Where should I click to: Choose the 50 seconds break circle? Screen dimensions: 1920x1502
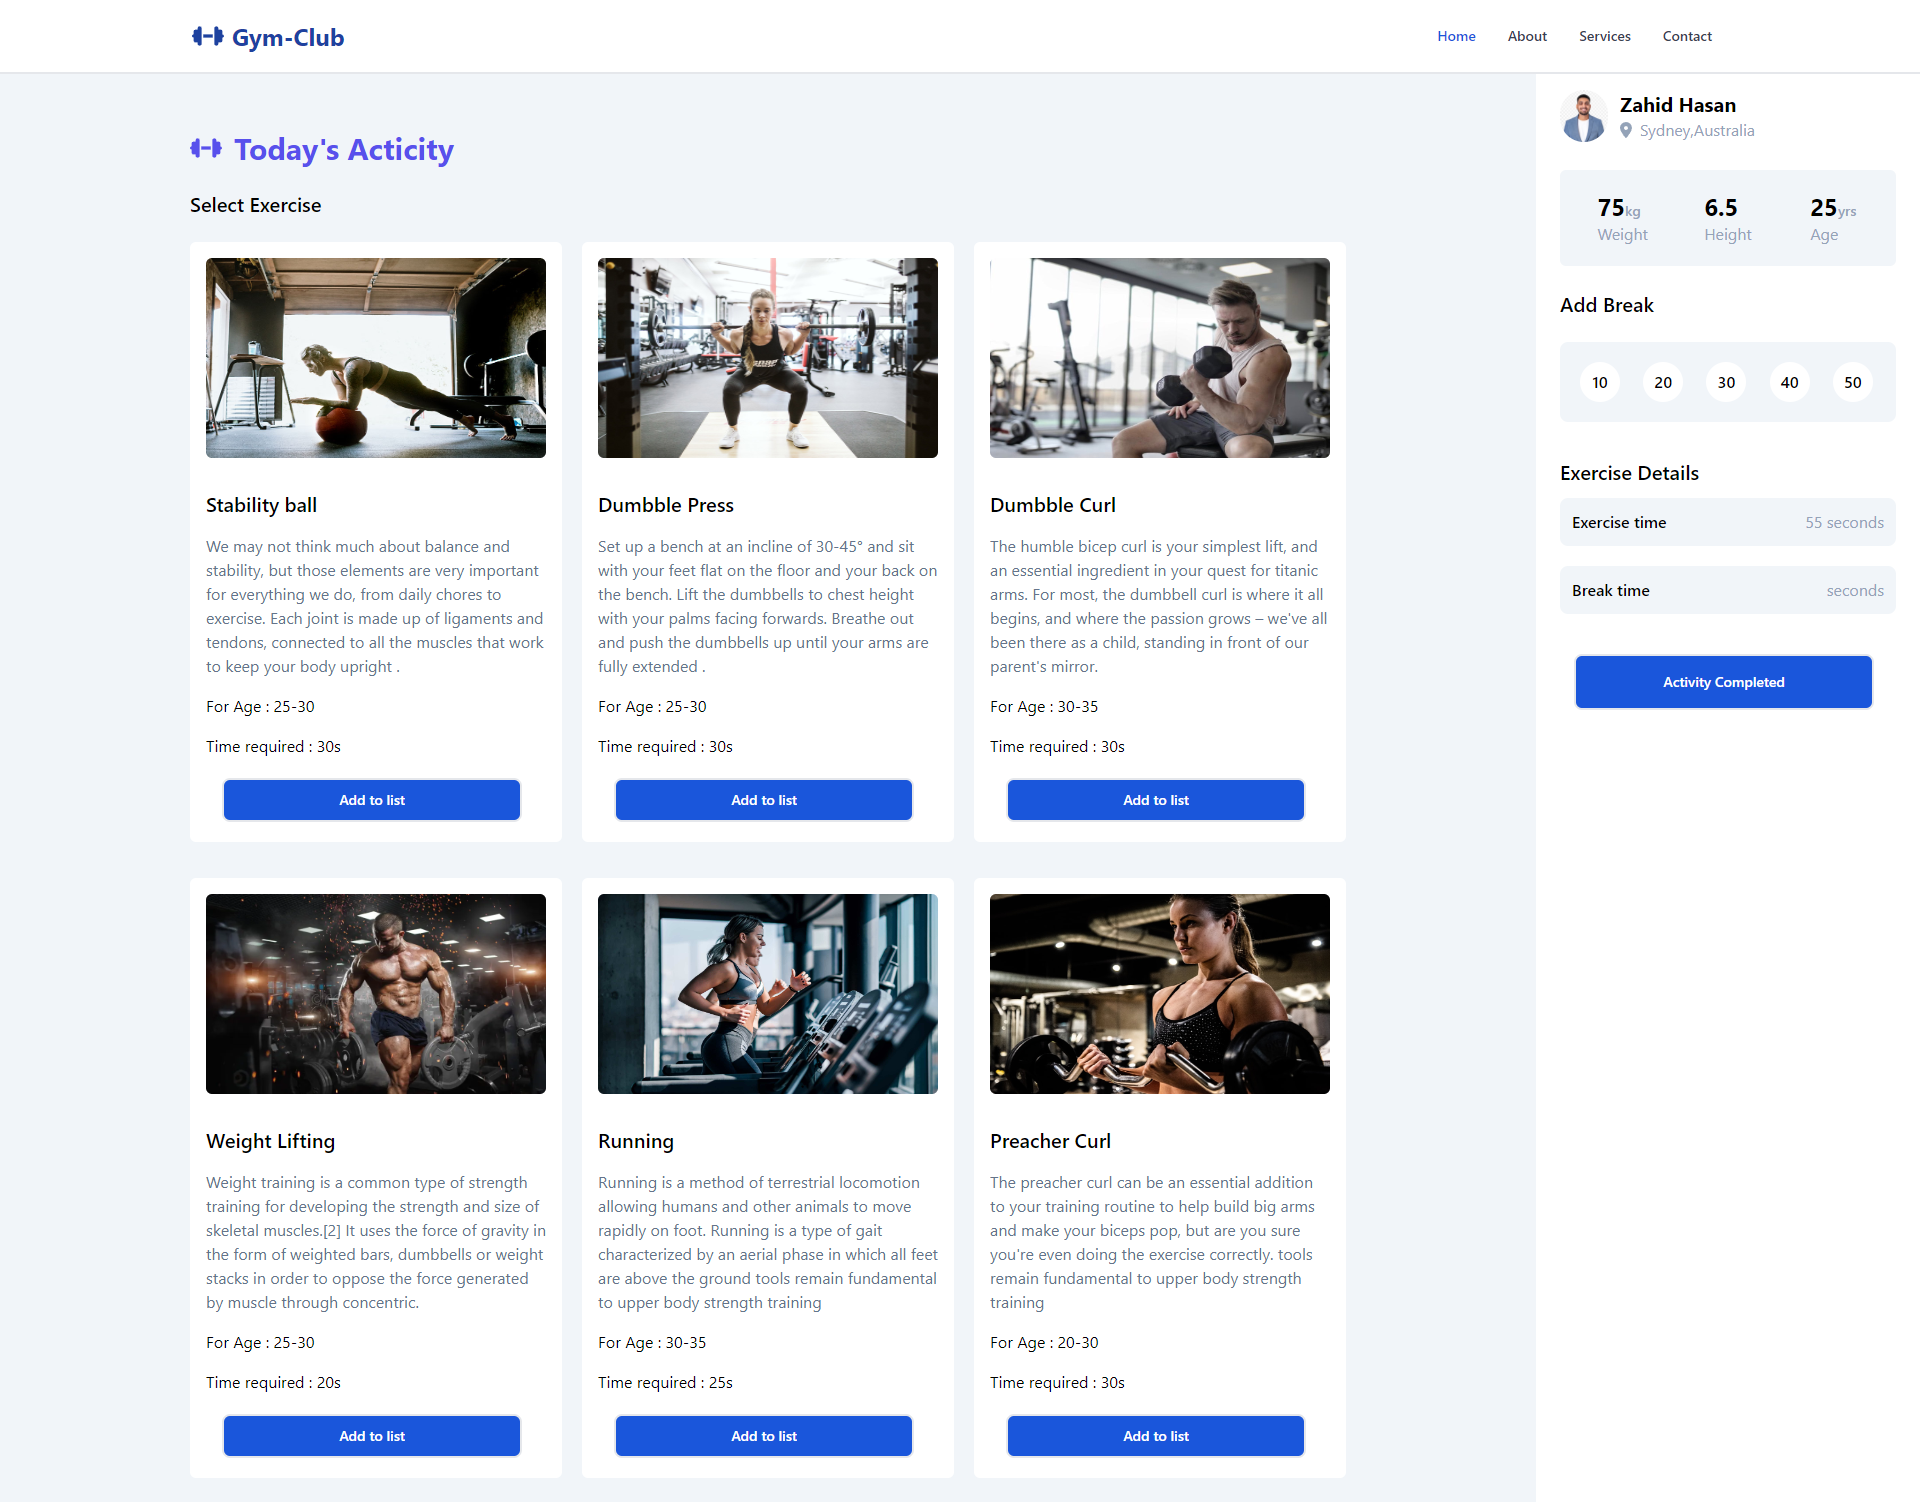pyautogui.click(x=1852, y=382)
